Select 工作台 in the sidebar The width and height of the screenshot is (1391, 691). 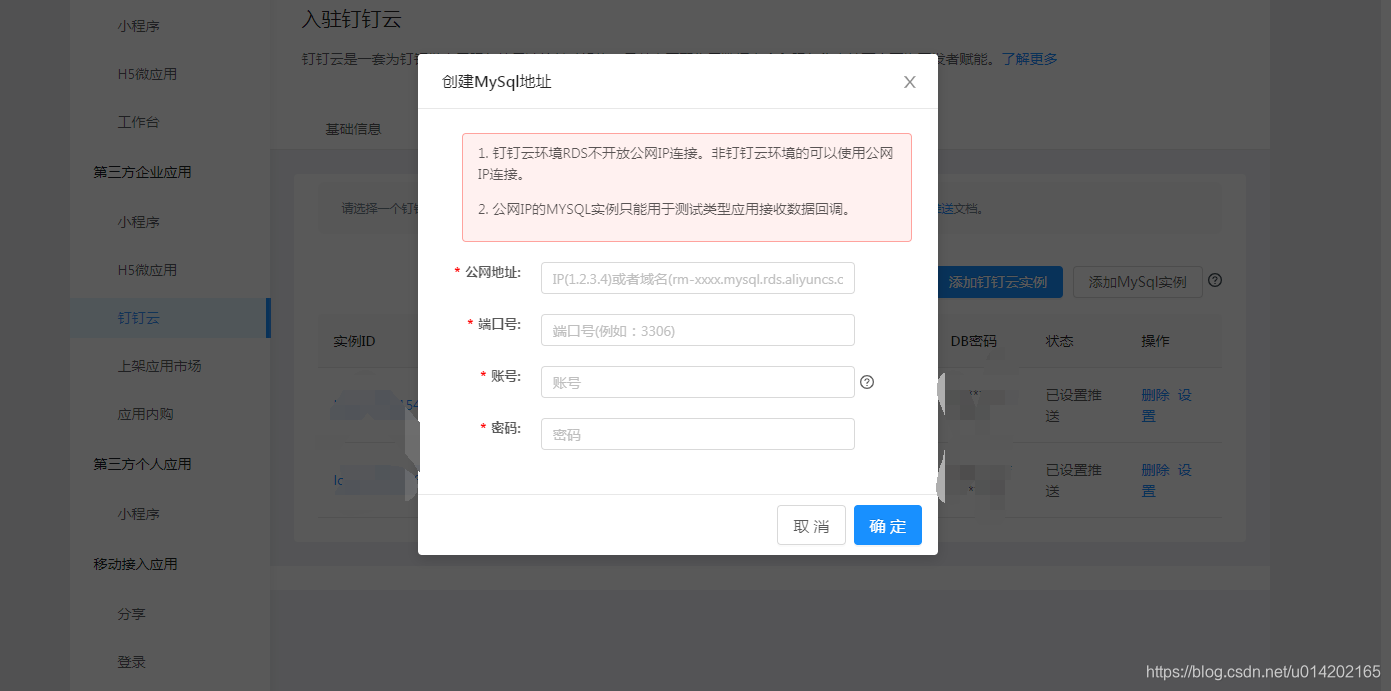138,122
